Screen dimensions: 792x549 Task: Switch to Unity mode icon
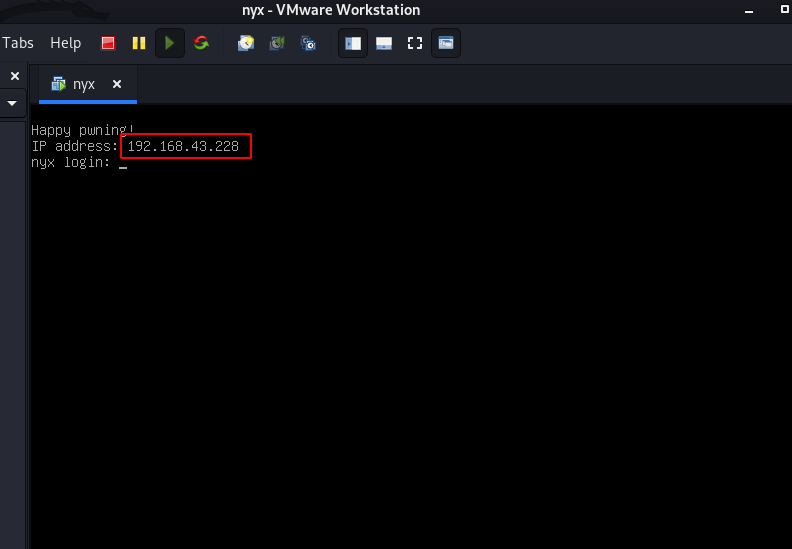click(446, 43)
